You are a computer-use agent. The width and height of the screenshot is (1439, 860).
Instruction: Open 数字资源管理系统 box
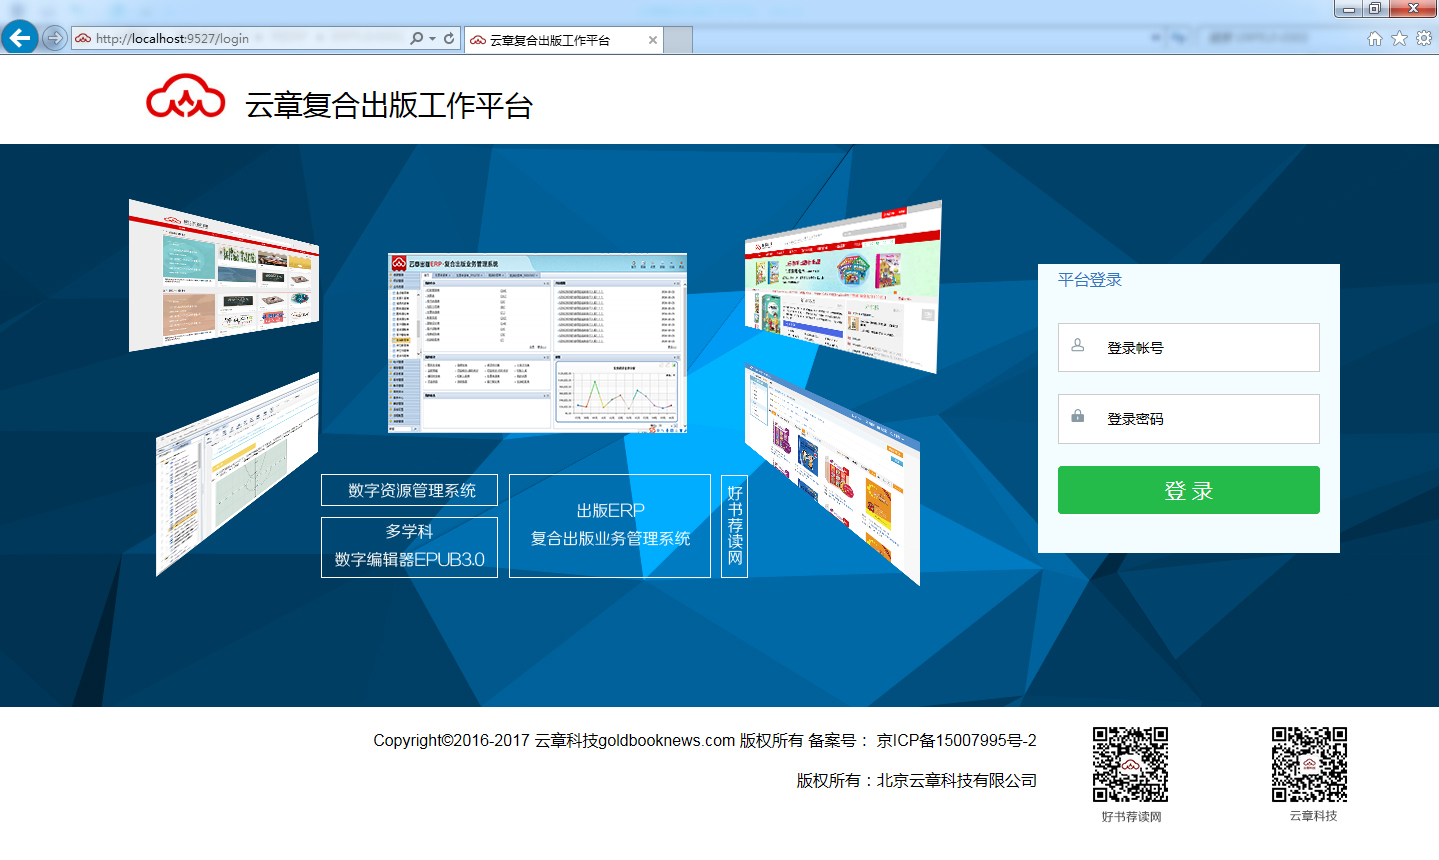tap(409, 490)
